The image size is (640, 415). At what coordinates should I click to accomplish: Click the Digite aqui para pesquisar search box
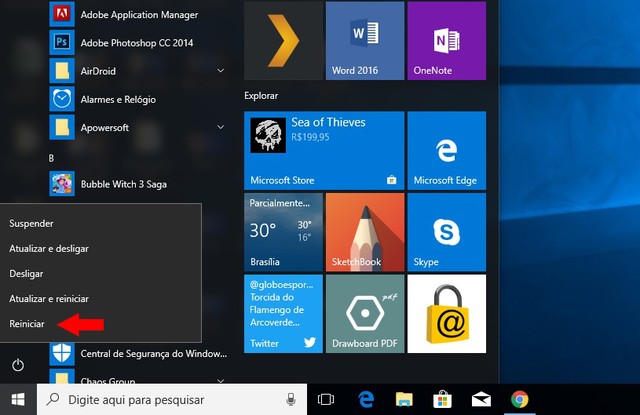[x=172, y=399]
